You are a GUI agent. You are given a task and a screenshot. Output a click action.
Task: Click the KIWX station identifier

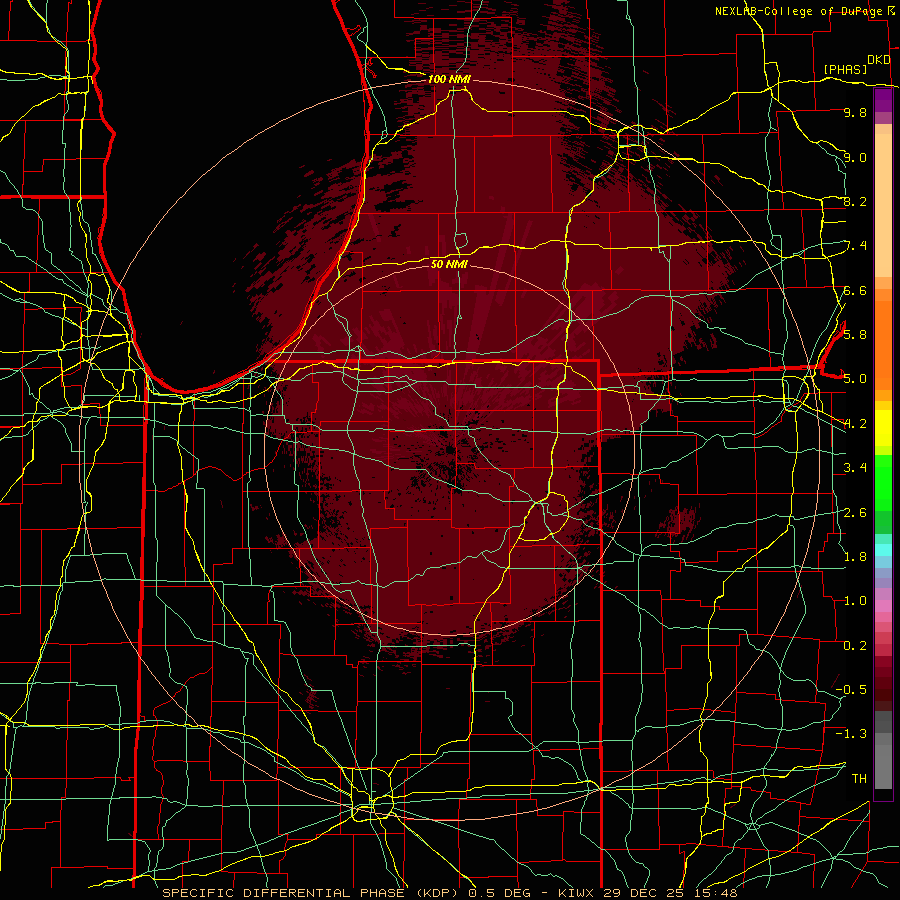pyautogui.click(x=576, y=893)
